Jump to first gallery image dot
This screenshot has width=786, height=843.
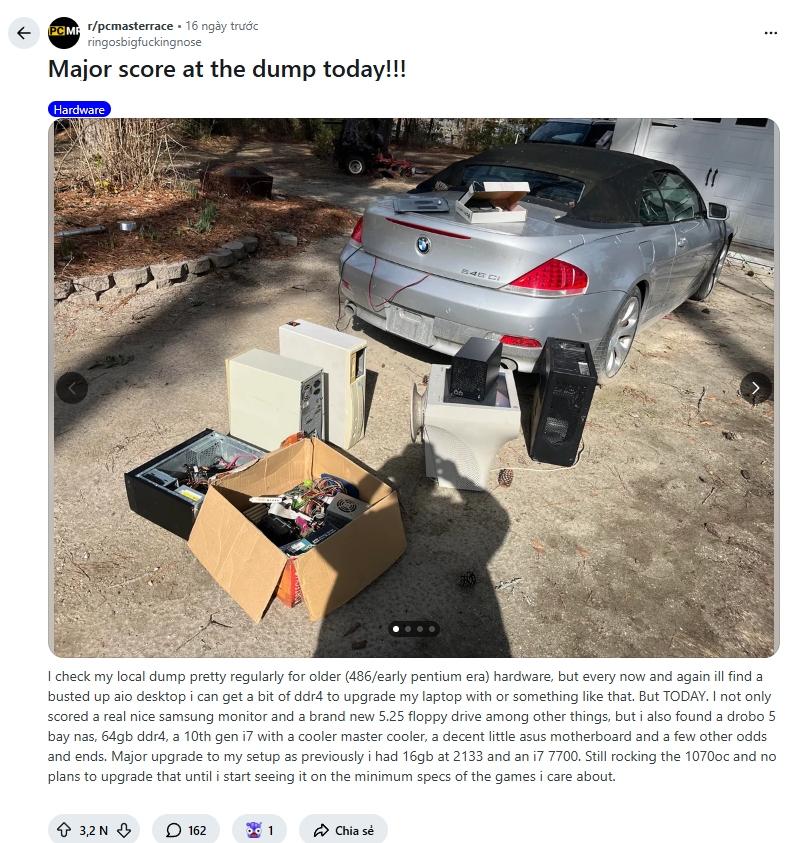pyautogui.click(x=396, y=628)
